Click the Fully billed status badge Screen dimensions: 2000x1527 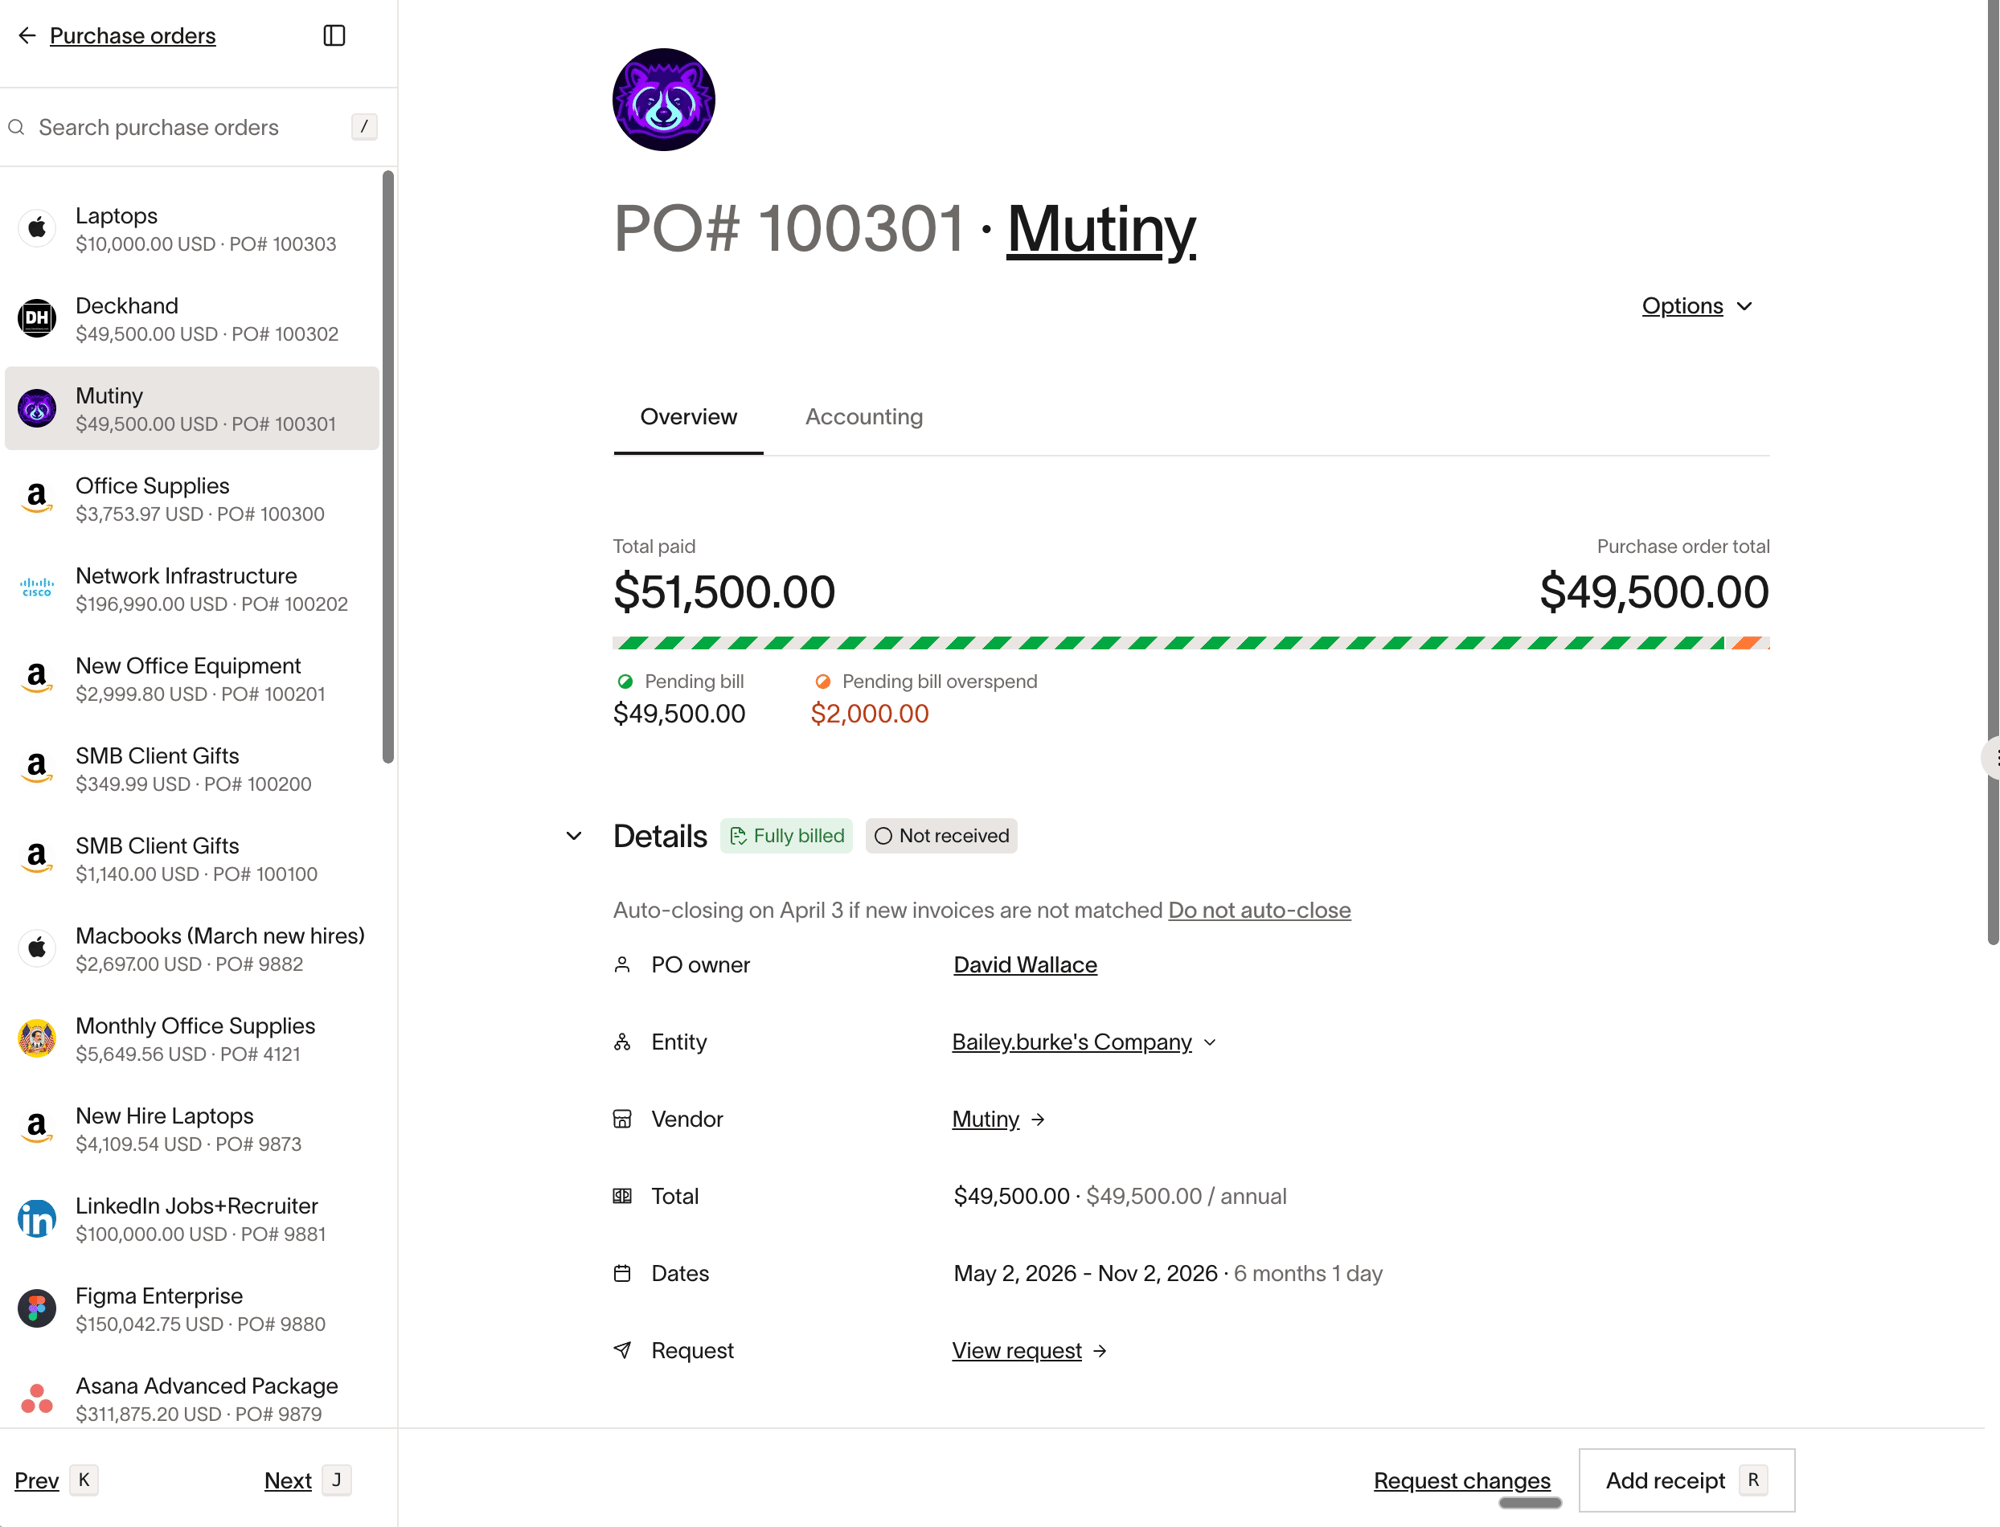786,836
